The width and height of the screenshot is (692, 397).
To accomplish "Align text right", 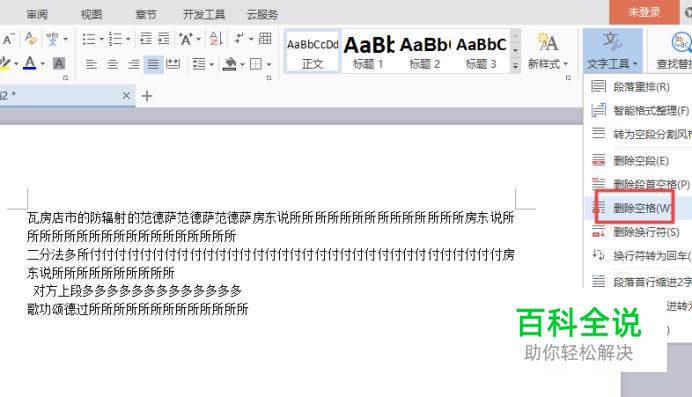I will [x=133, y=64].
